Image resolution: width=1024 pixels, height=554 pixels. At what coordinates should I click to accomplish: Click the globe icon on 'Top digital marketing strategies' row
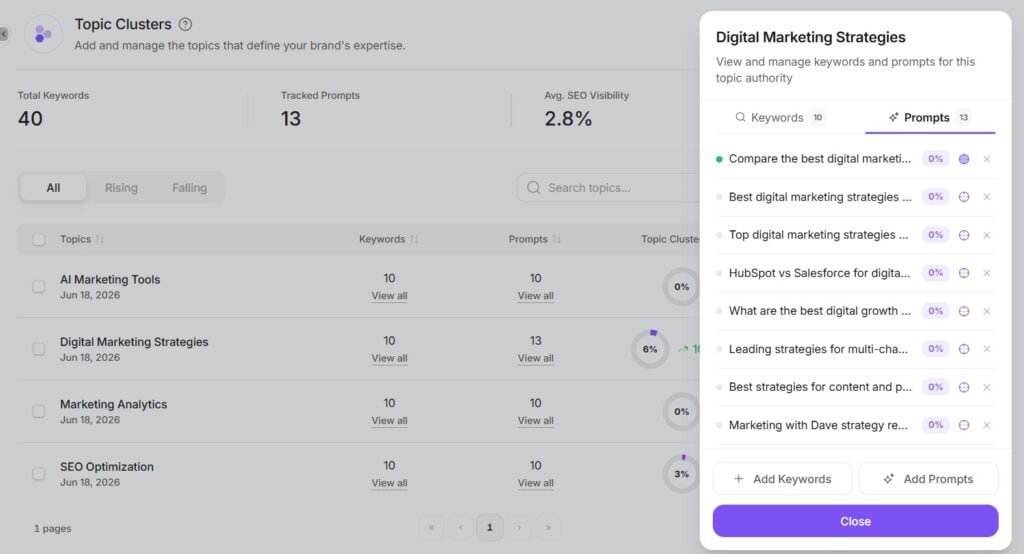click(964, 235)
